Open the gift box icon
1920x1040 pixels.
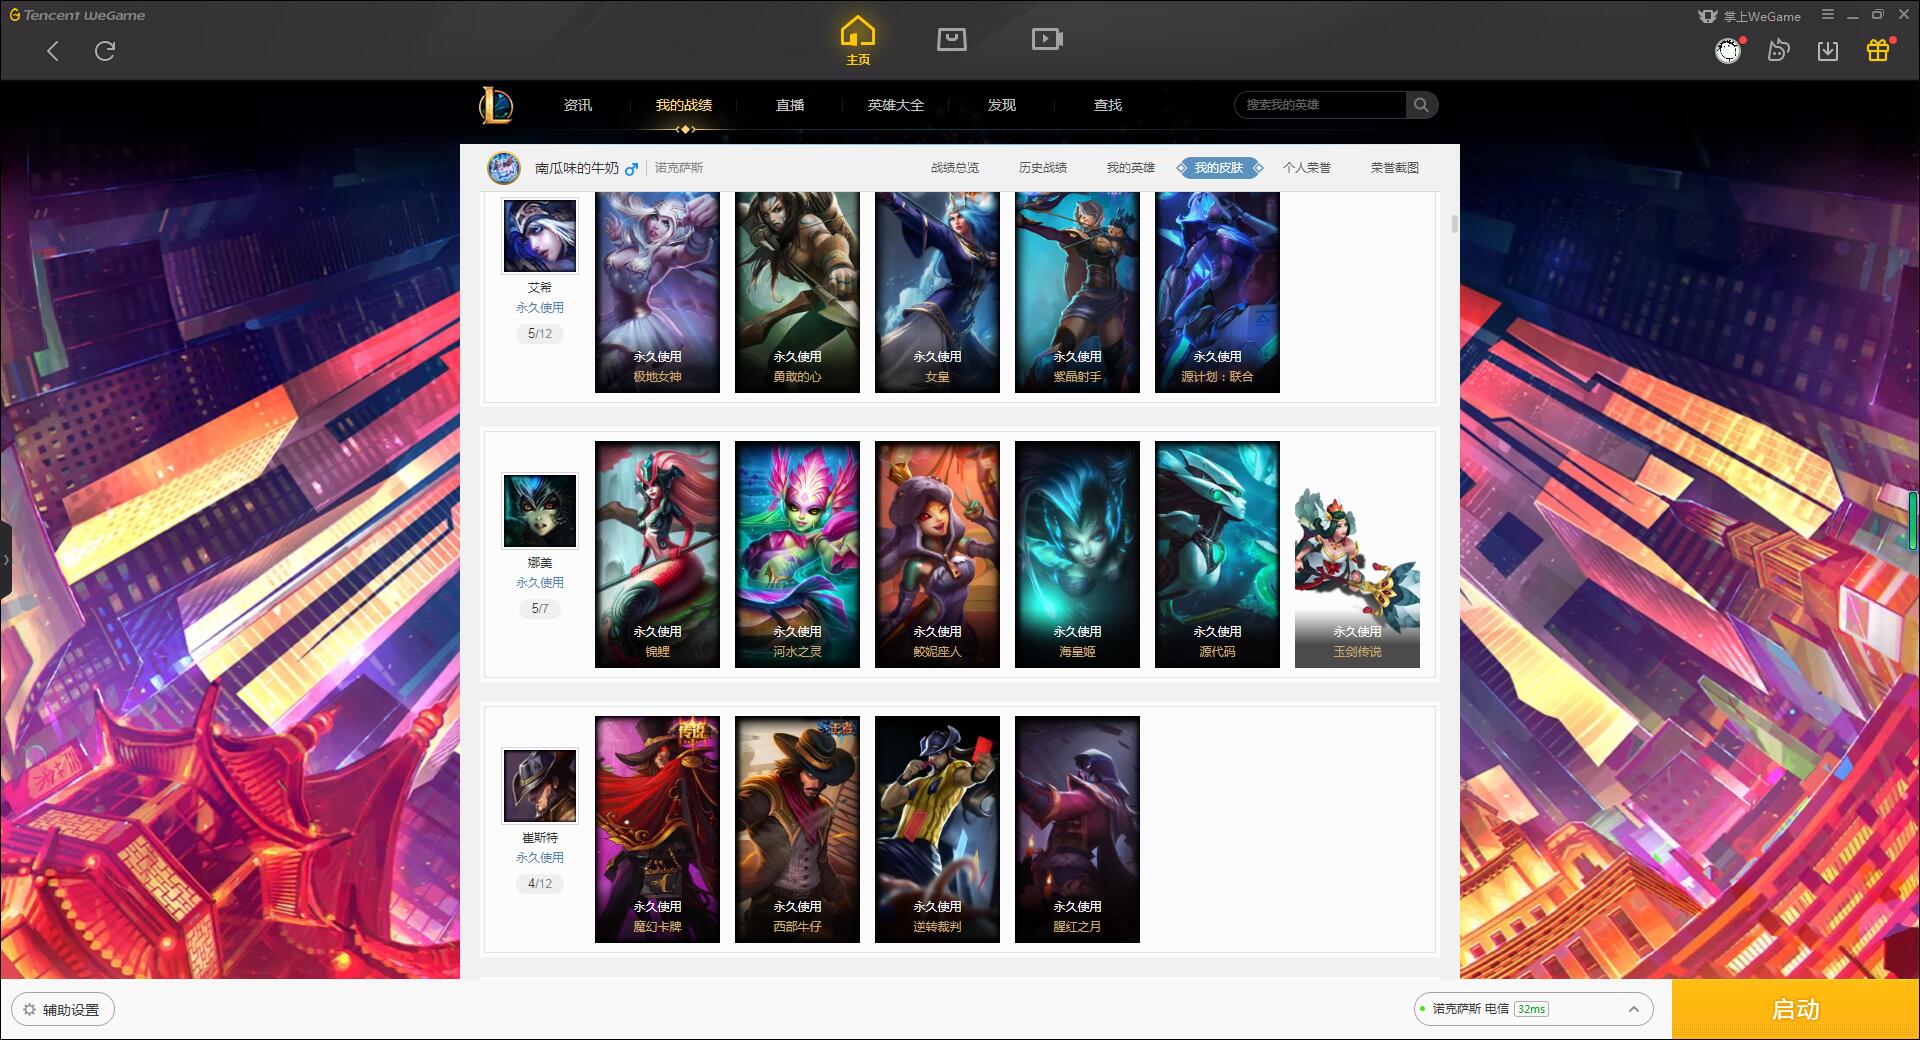1878,50
